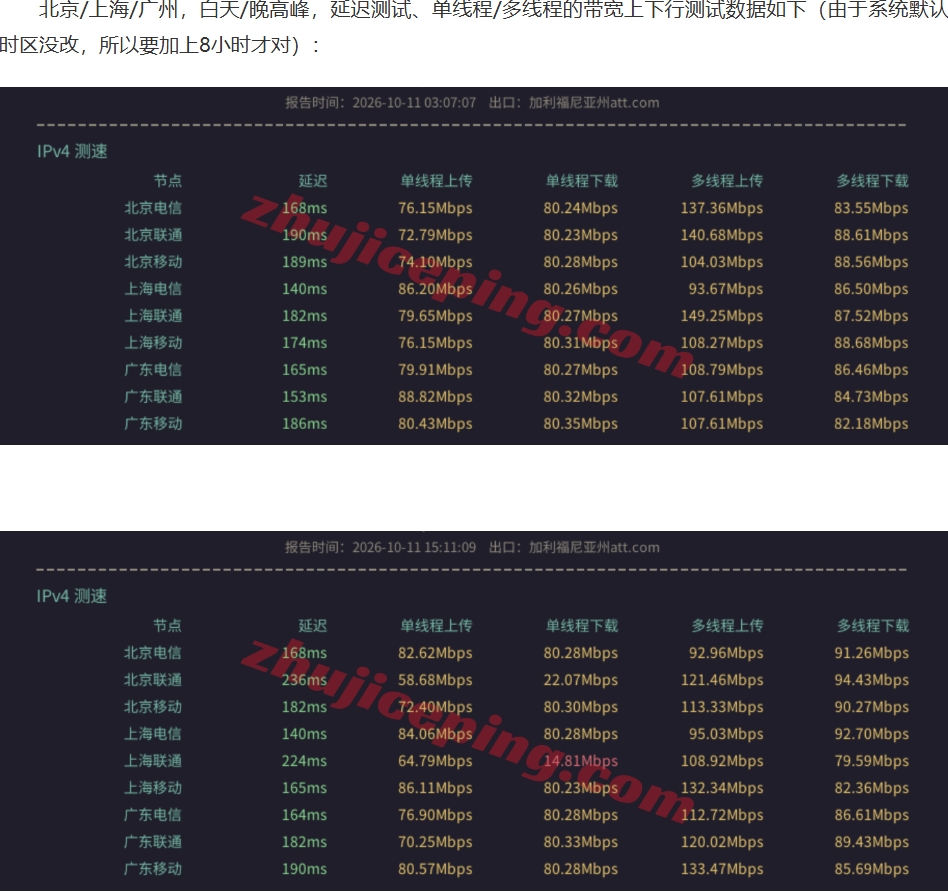Click the 80.31Mbps download value

pos(580,343)
